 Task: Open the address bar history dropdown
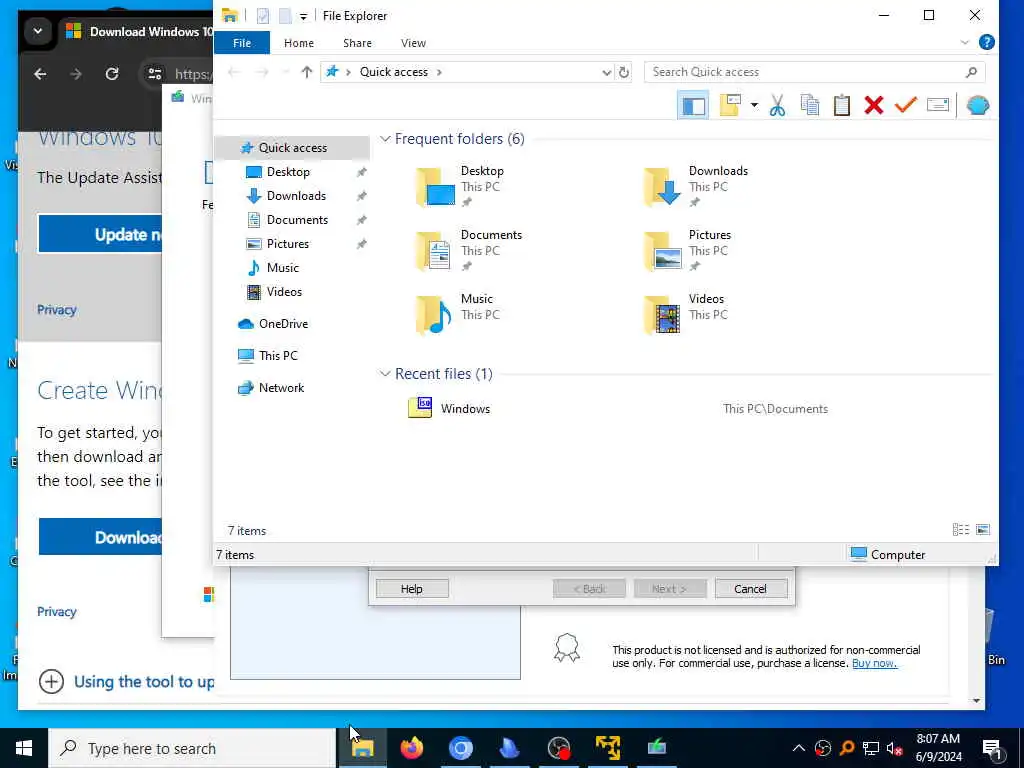[607, 72]
